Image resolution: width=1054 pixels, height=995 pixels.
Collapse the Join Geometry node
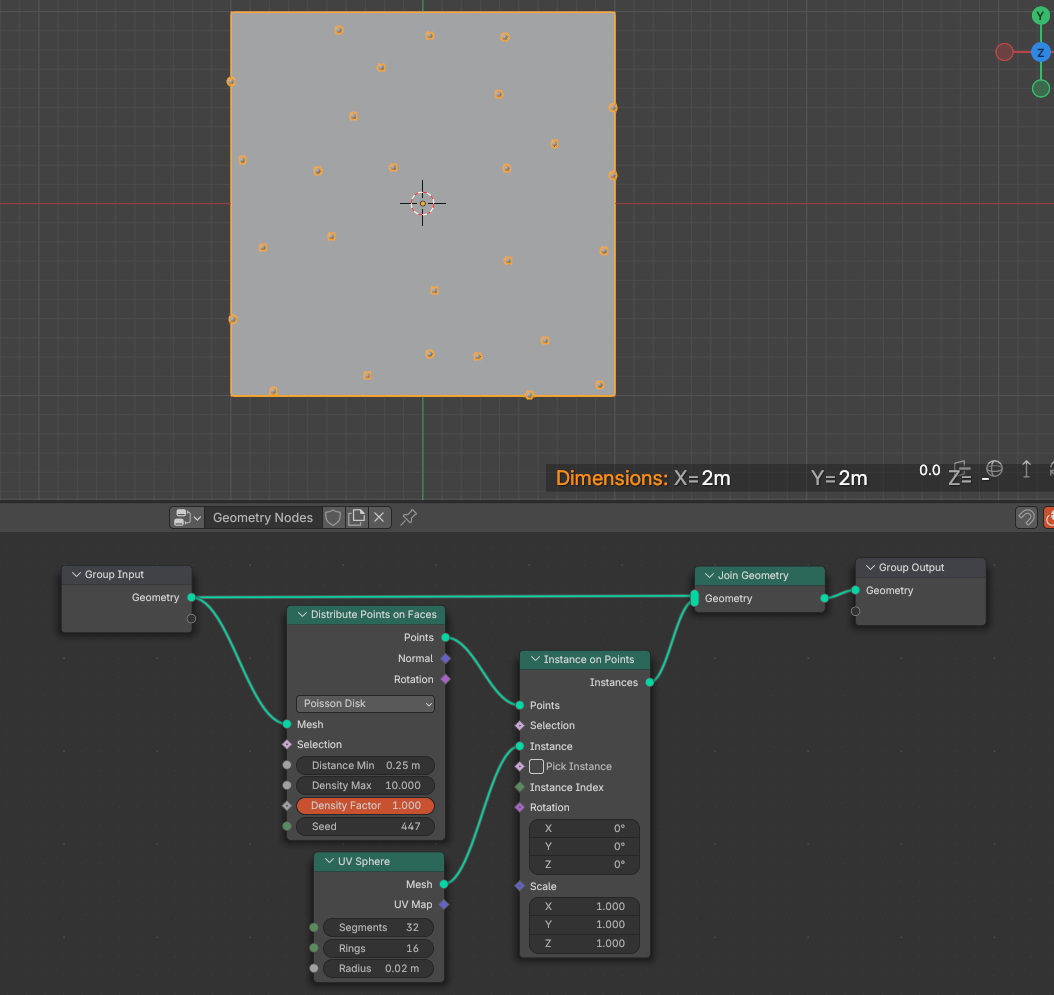tap(709, 575)
